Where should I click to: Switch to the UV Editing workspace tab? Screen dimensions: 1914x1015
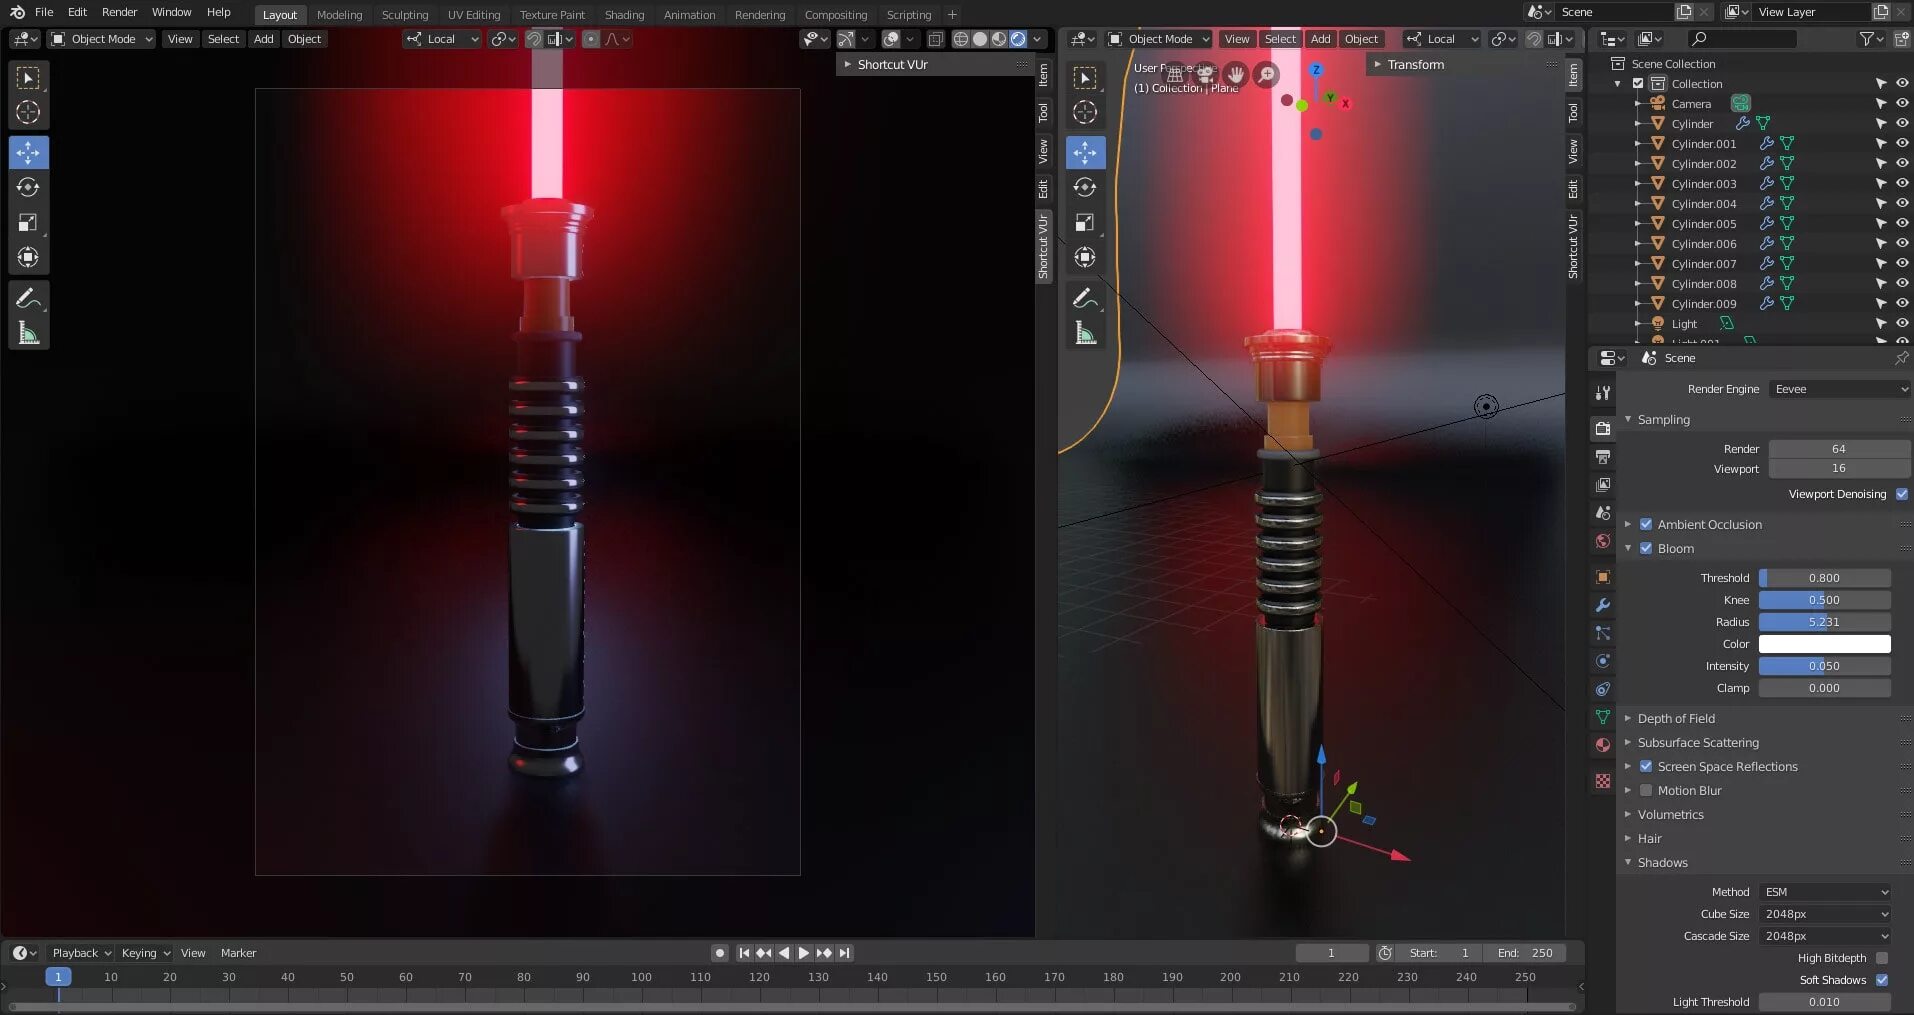coord(474,15)
